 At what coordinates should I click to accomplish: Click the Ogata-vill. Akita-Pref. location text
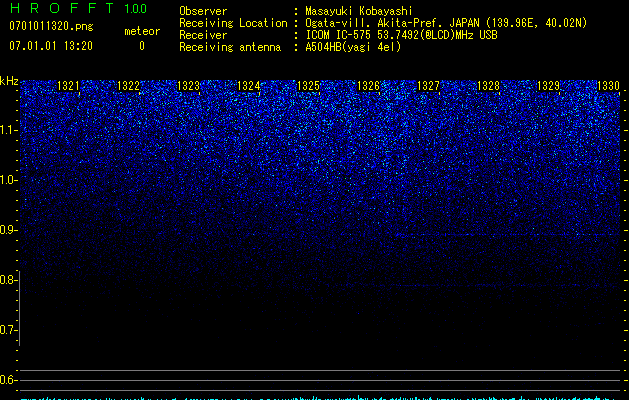point(446,23)
